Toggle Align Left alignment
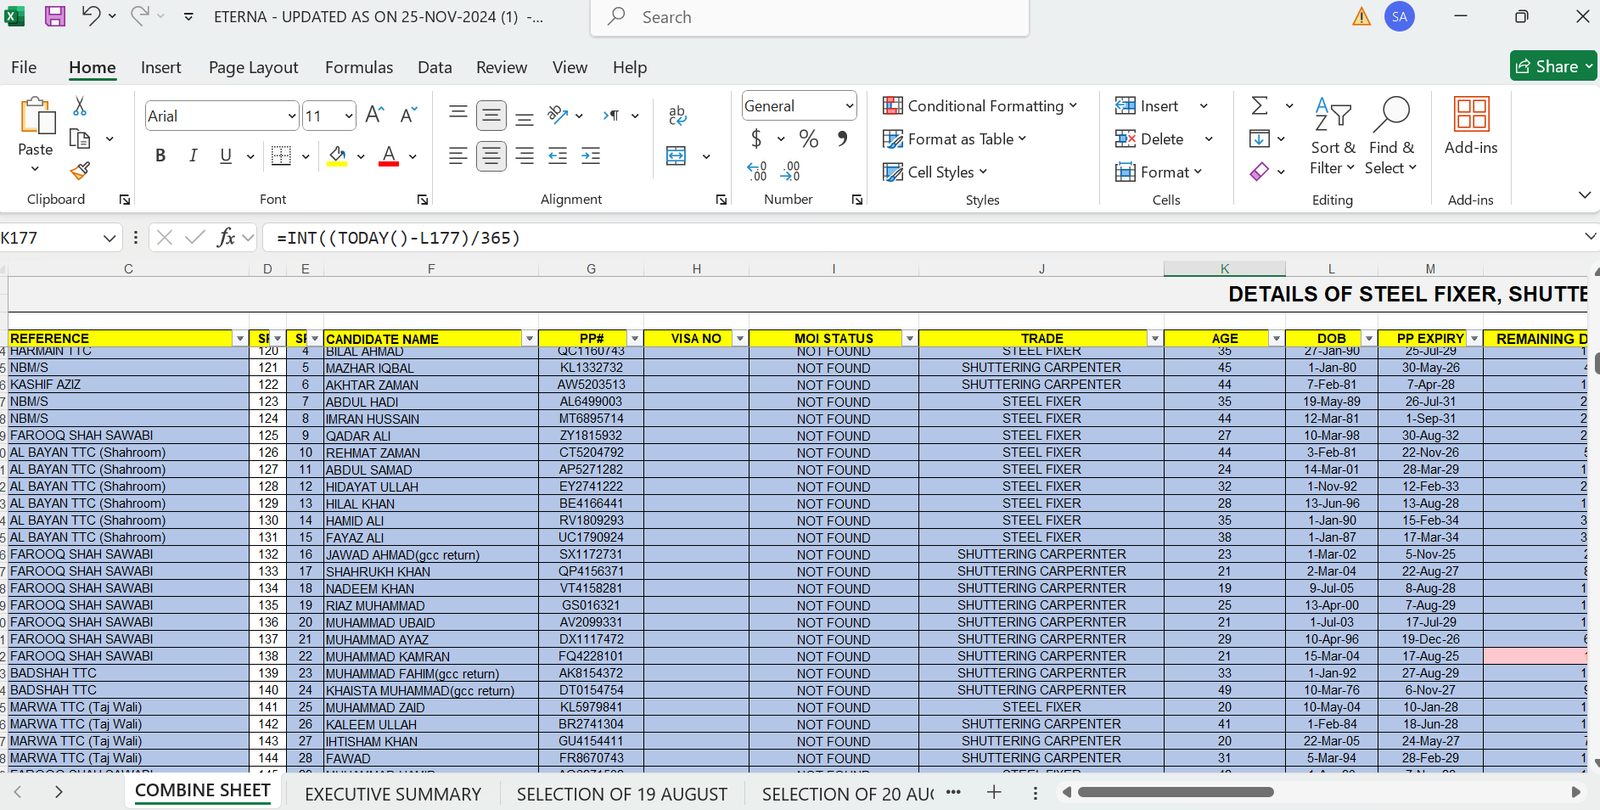The width and height of the screenshot is (1600, 810). (458, 156)
